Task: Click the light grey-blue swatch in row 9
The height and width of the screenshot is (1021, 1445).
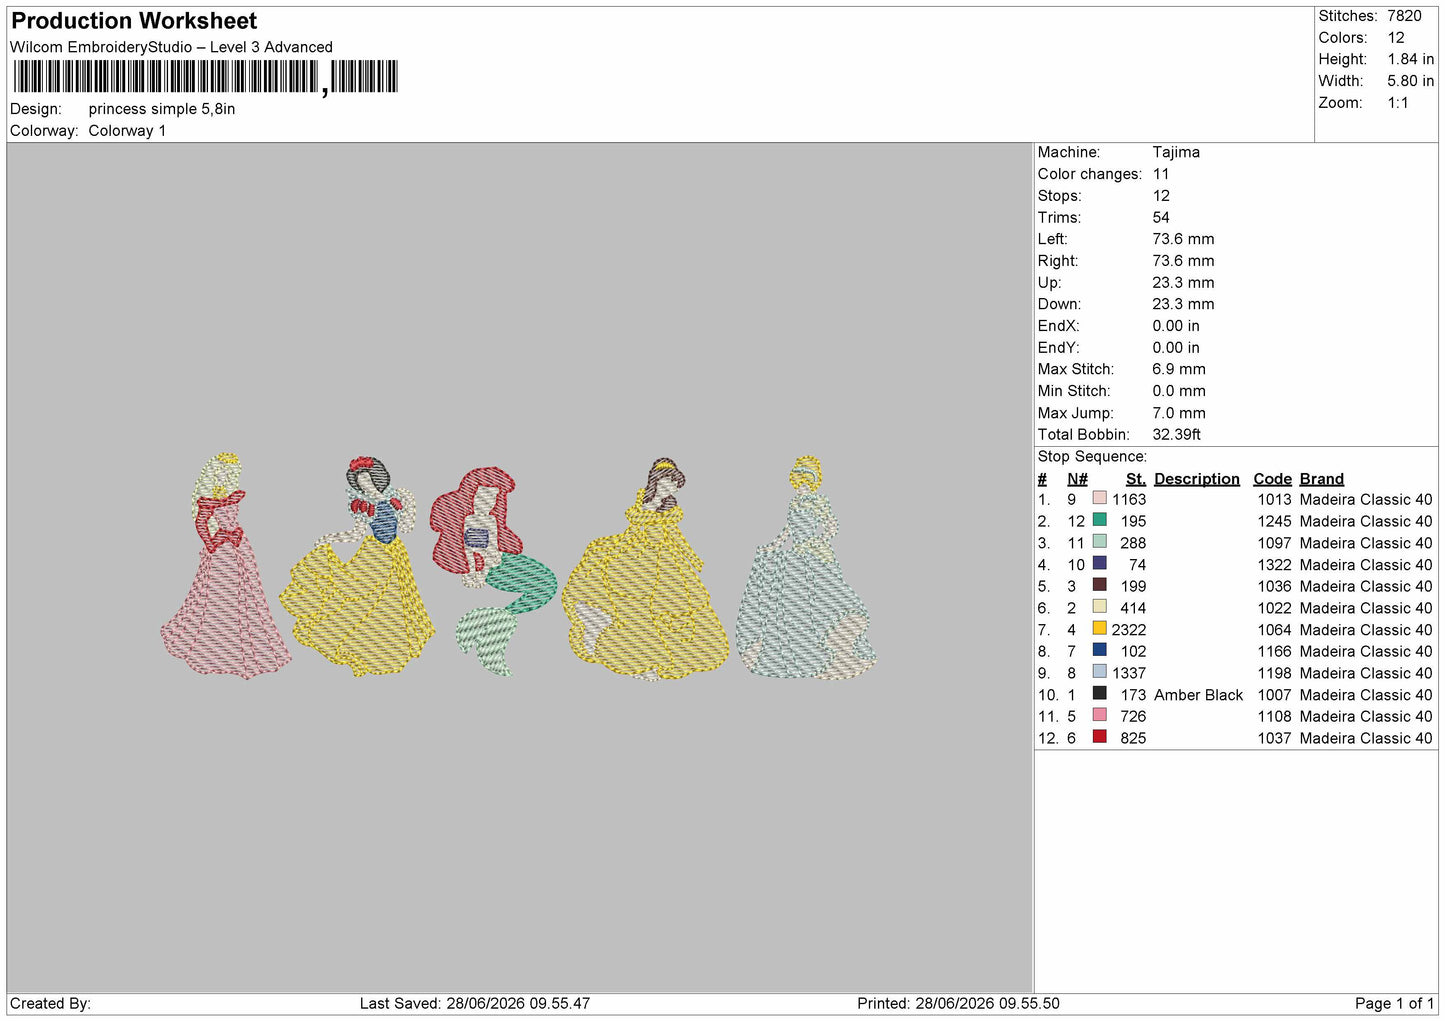Action: pos(1100,672)
